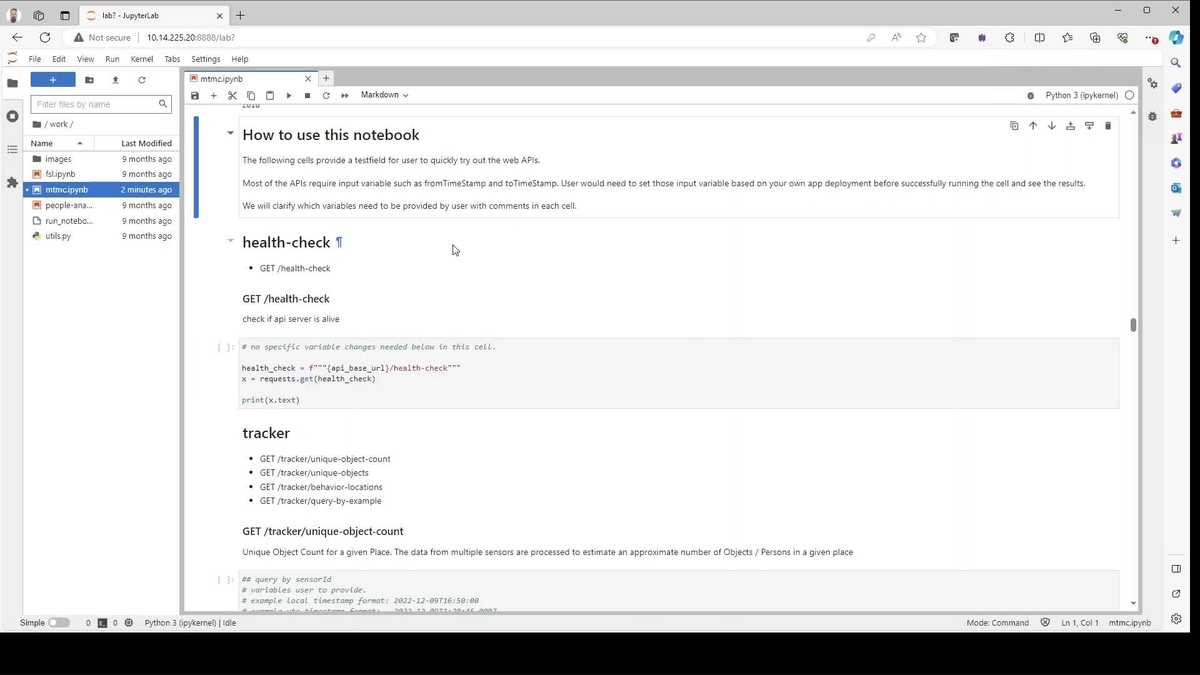Image resolution: width=1200 pixels, height=675 pixels.
Task: Open fsl.ipynb in the file browser
Action: (x=59, y=174)
